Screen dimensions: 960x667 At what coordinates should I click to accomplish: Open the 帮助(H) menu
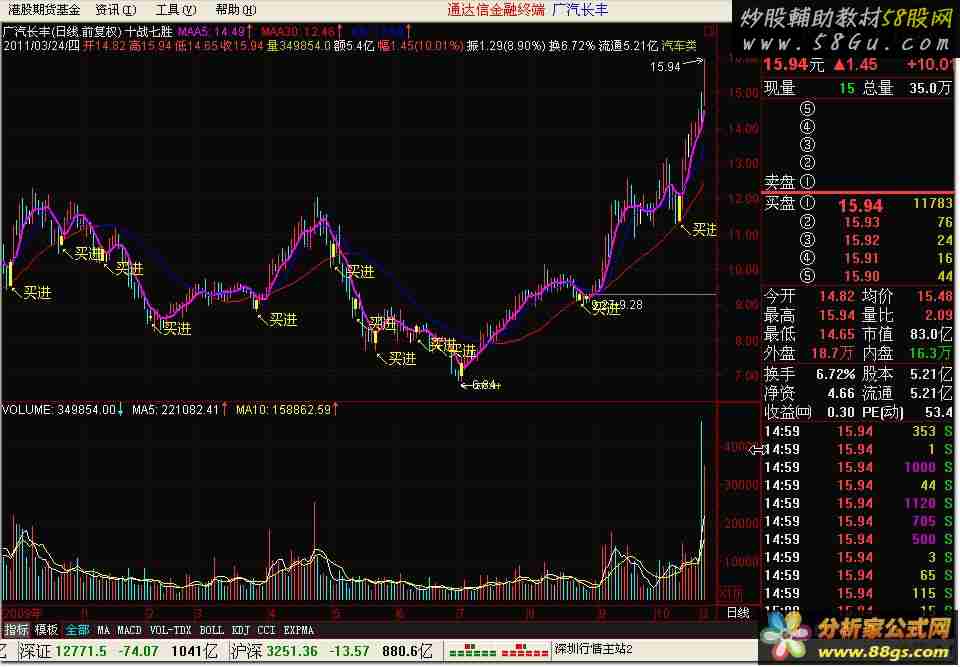pos(236,10)
